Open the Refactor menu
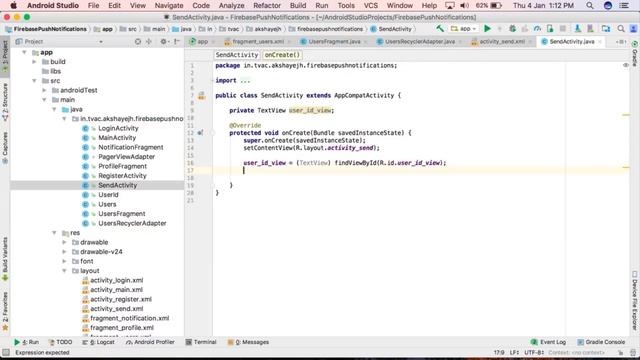 [267, 5]
